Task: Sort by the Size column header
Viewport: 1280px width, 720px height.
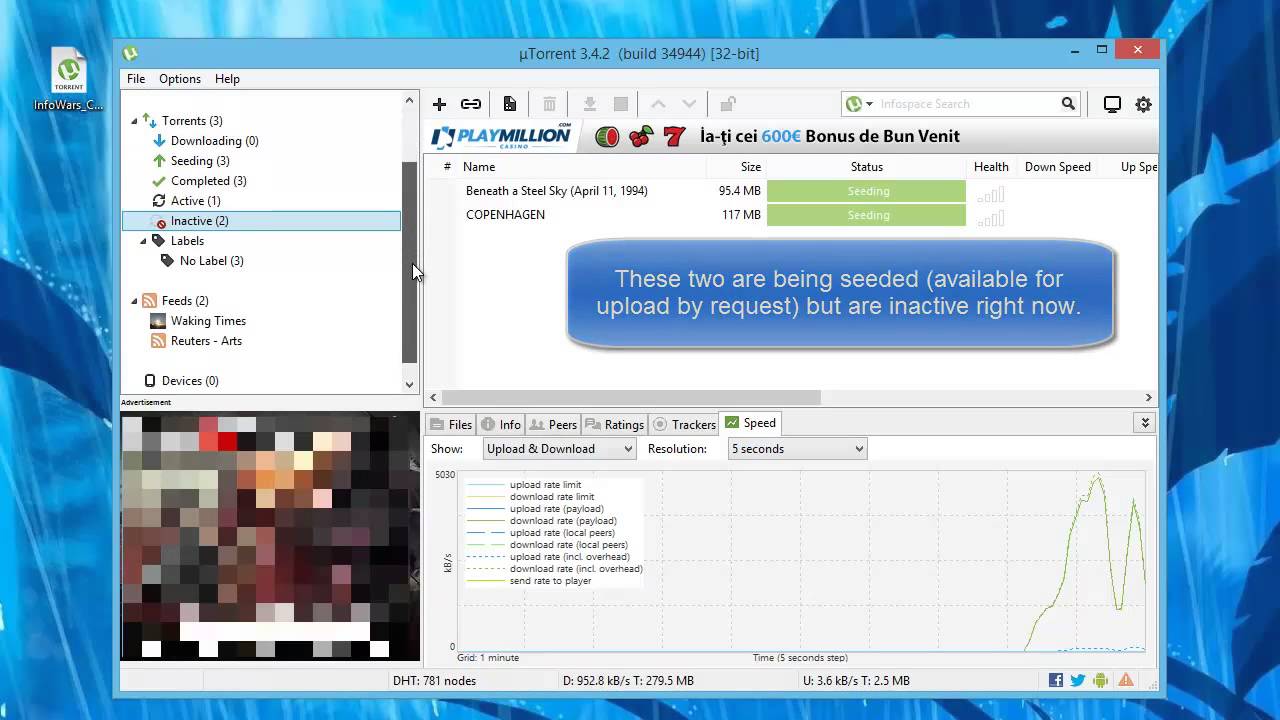Action: click(x=751, y=167)
